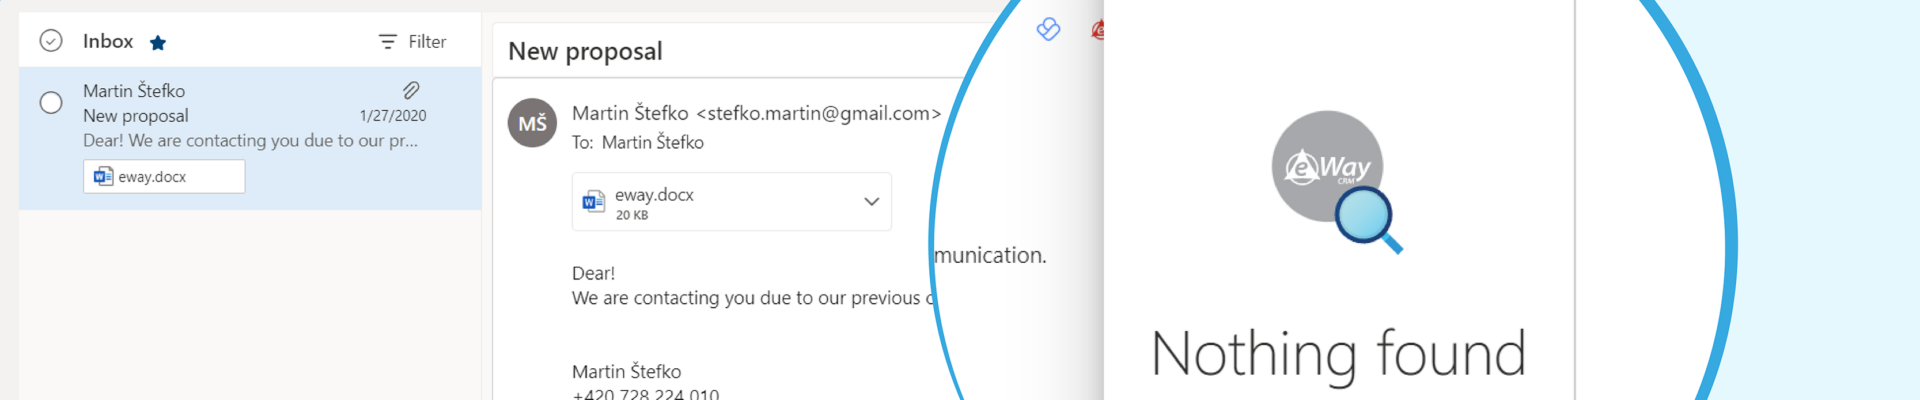Viewport: 1920px width, 400px height.
Task: Select Martin Štefko message radio circle
Action: tap(51, 102)
